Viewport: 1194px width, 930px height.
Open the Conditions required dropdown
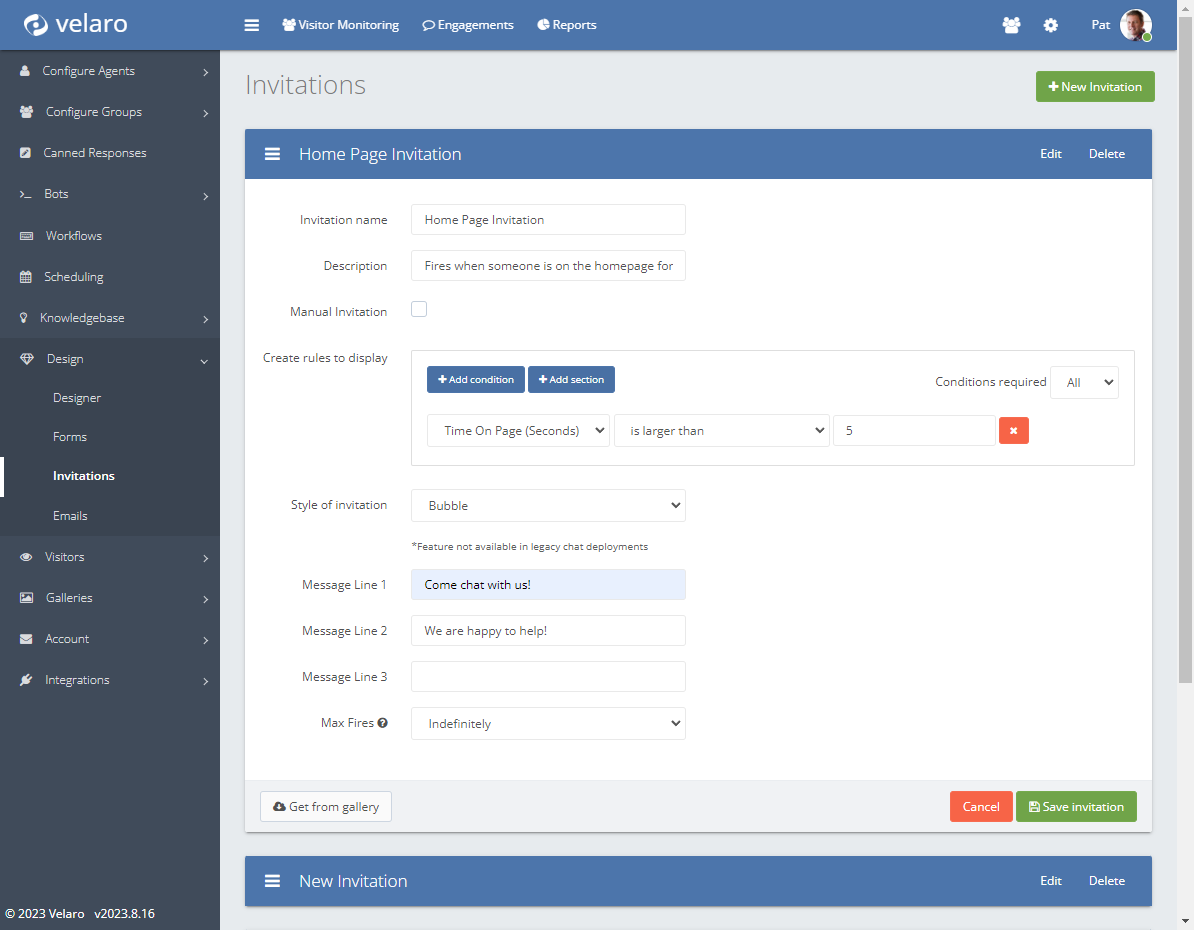1084,382
